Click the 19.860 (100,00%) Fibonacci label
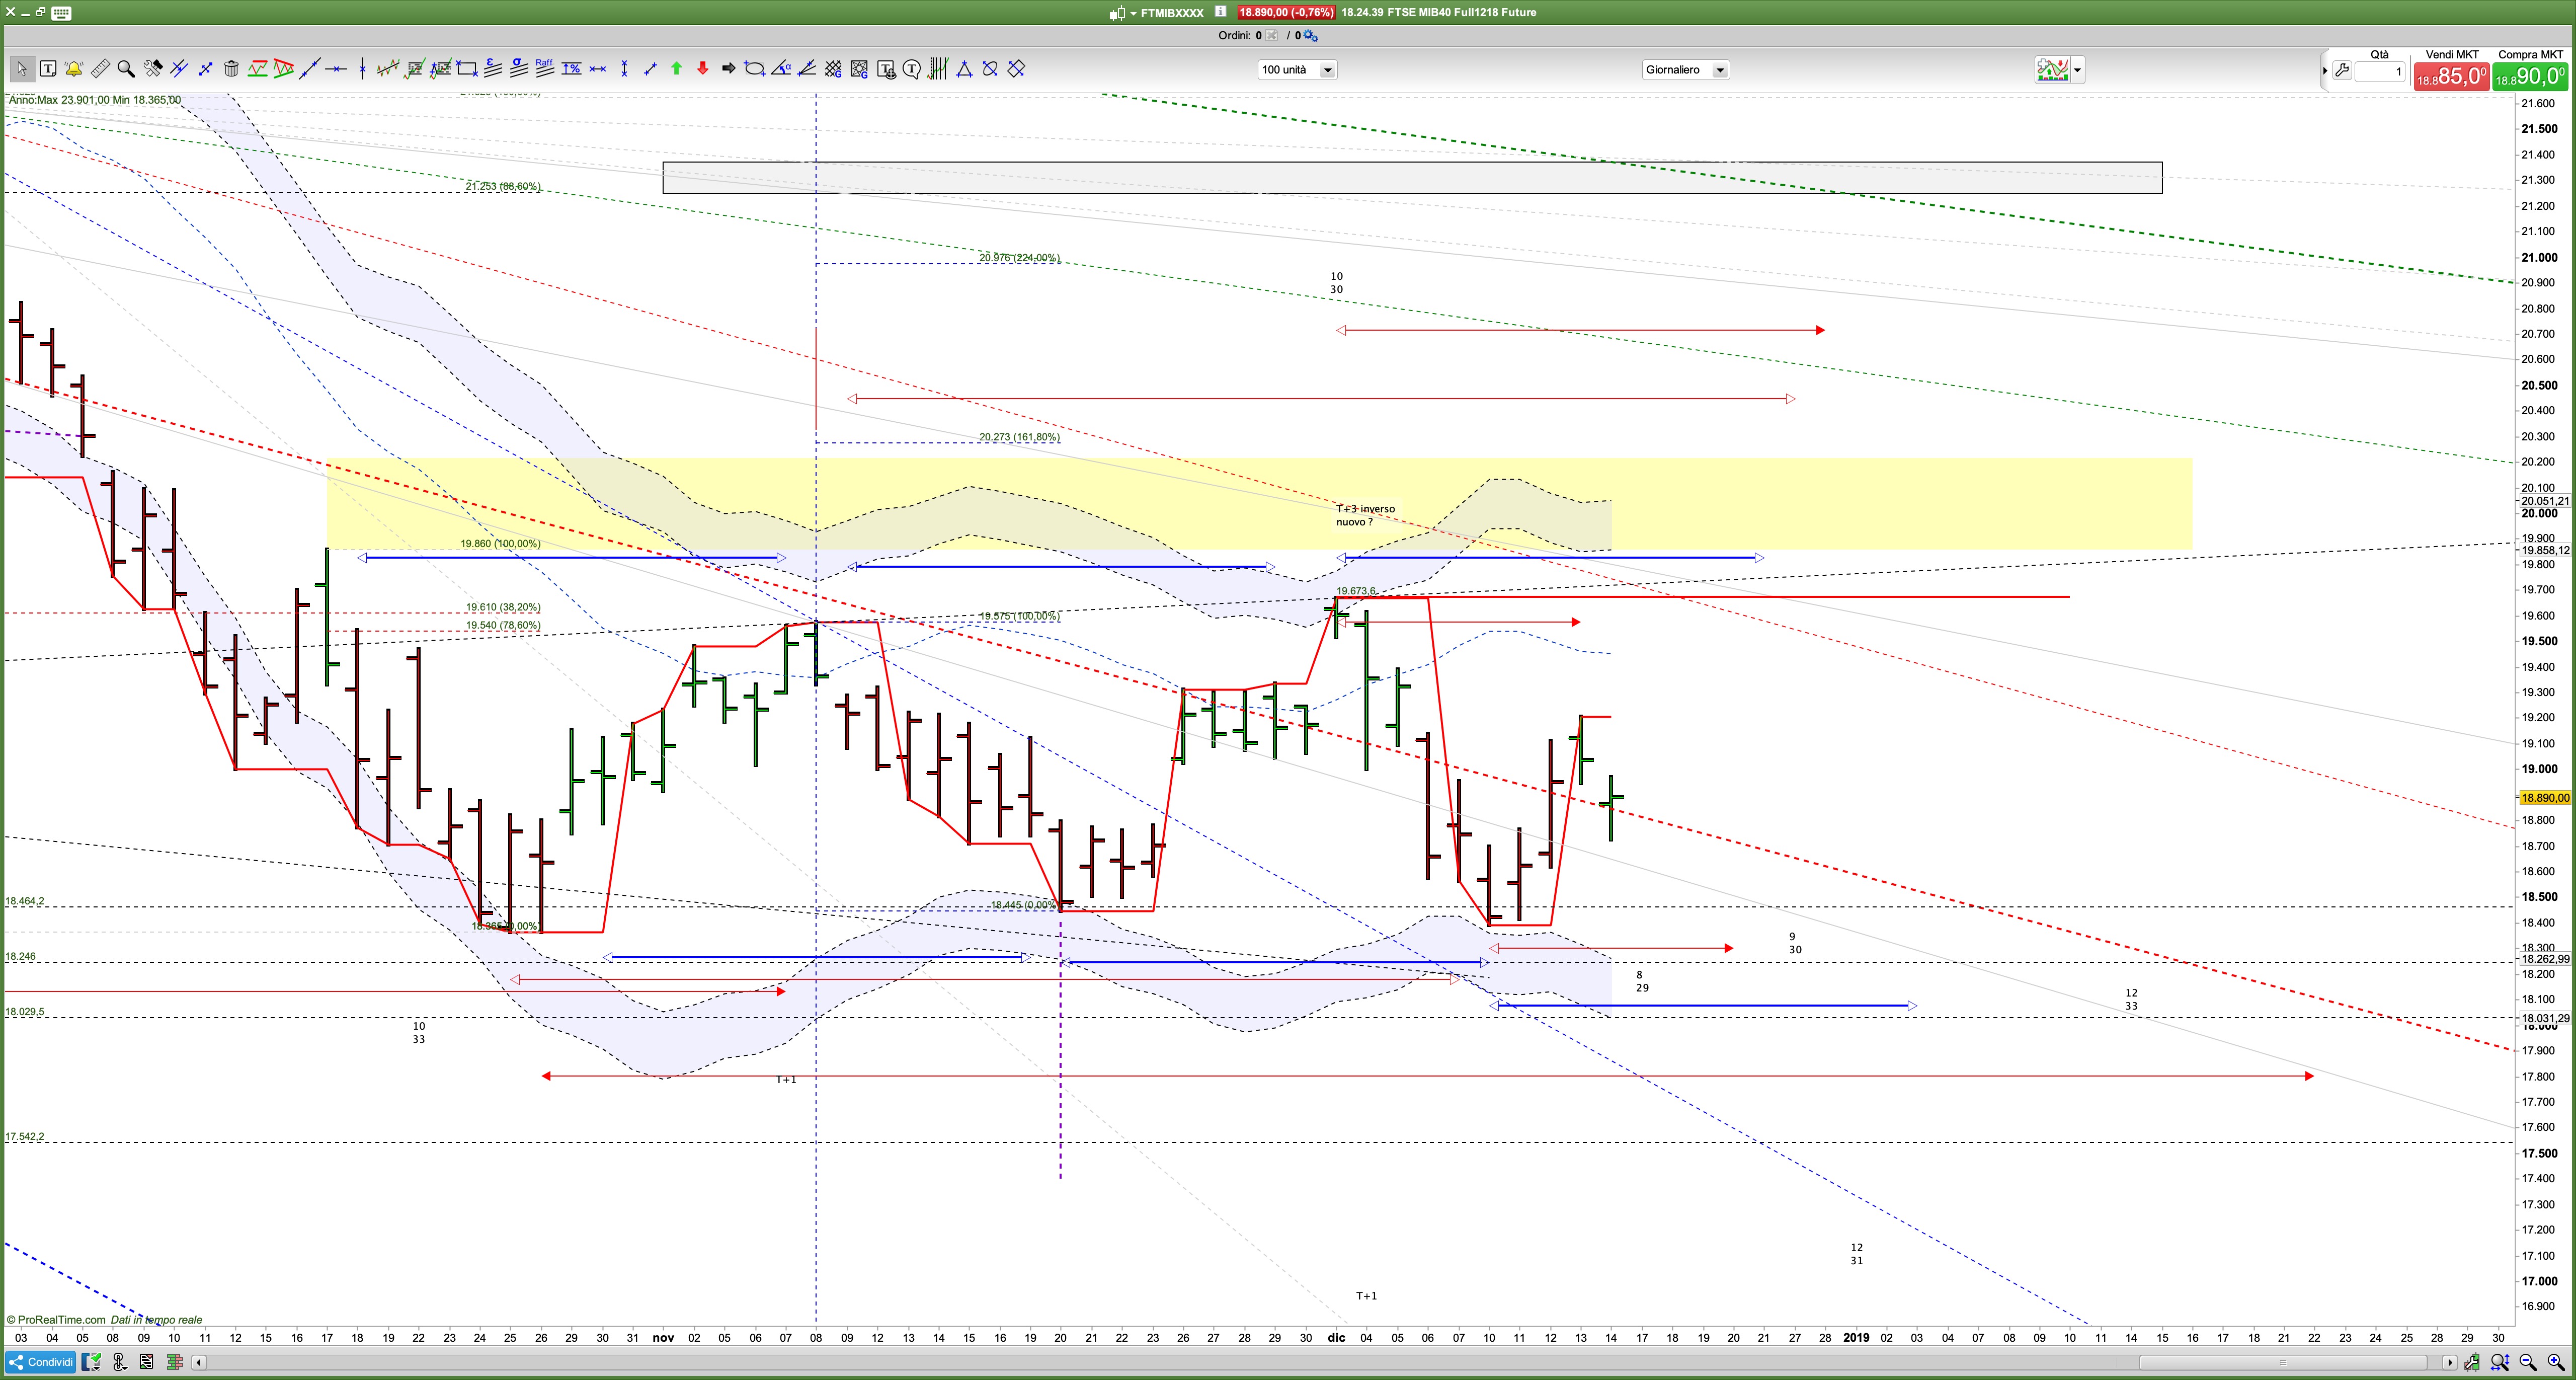Viewport: 2576px width, 1380px height. tap(500, 544)
